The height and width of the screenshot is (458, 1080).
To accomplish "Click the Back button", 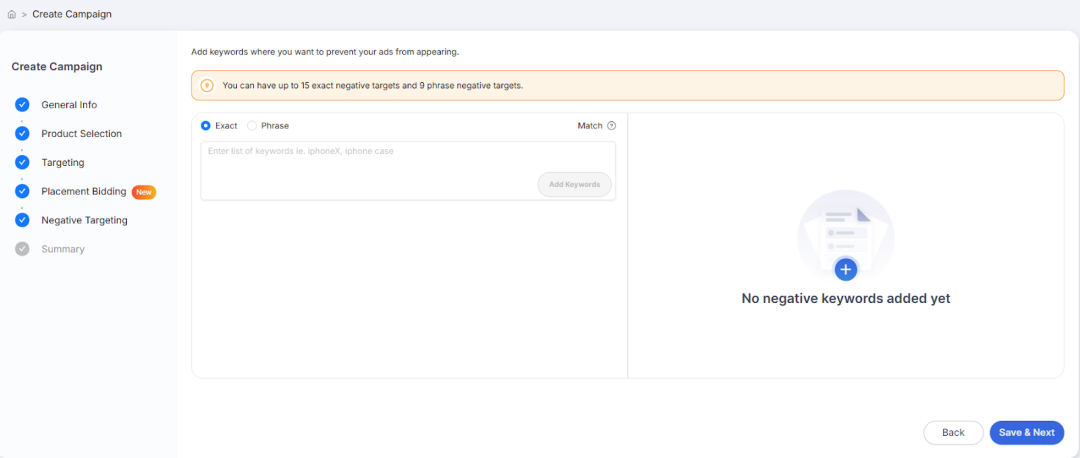I will pyautogui.click(x=953, y=433).
